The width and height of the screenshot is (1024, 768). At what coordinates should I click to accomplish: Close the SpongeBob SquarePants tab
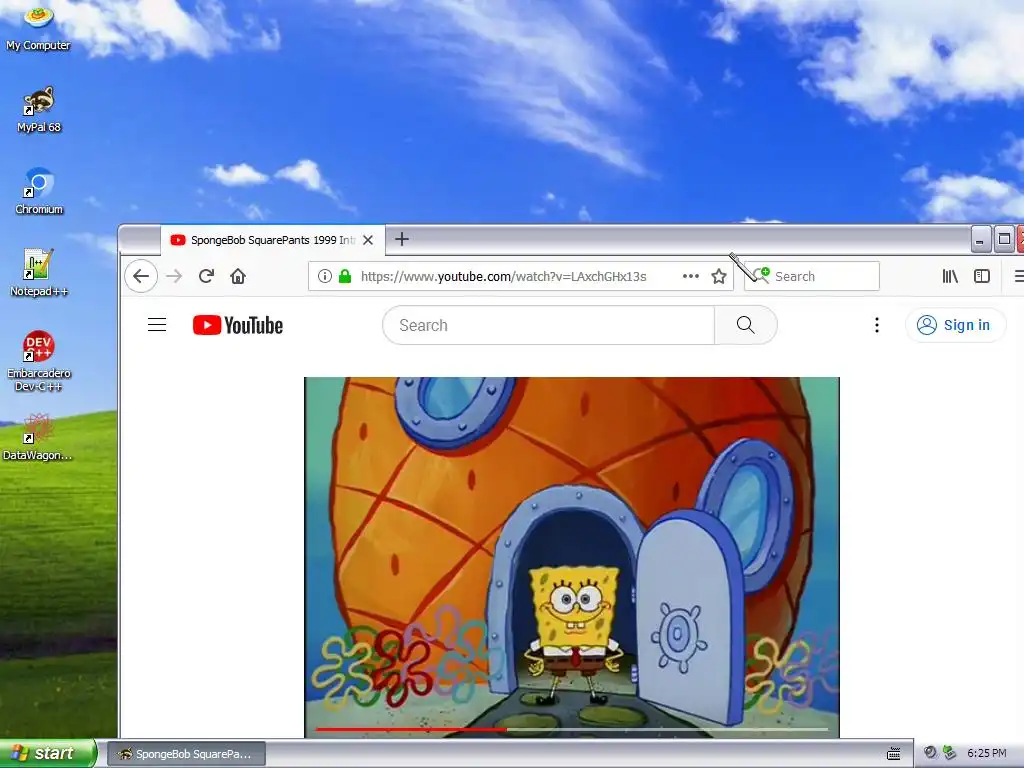point(368,240)
